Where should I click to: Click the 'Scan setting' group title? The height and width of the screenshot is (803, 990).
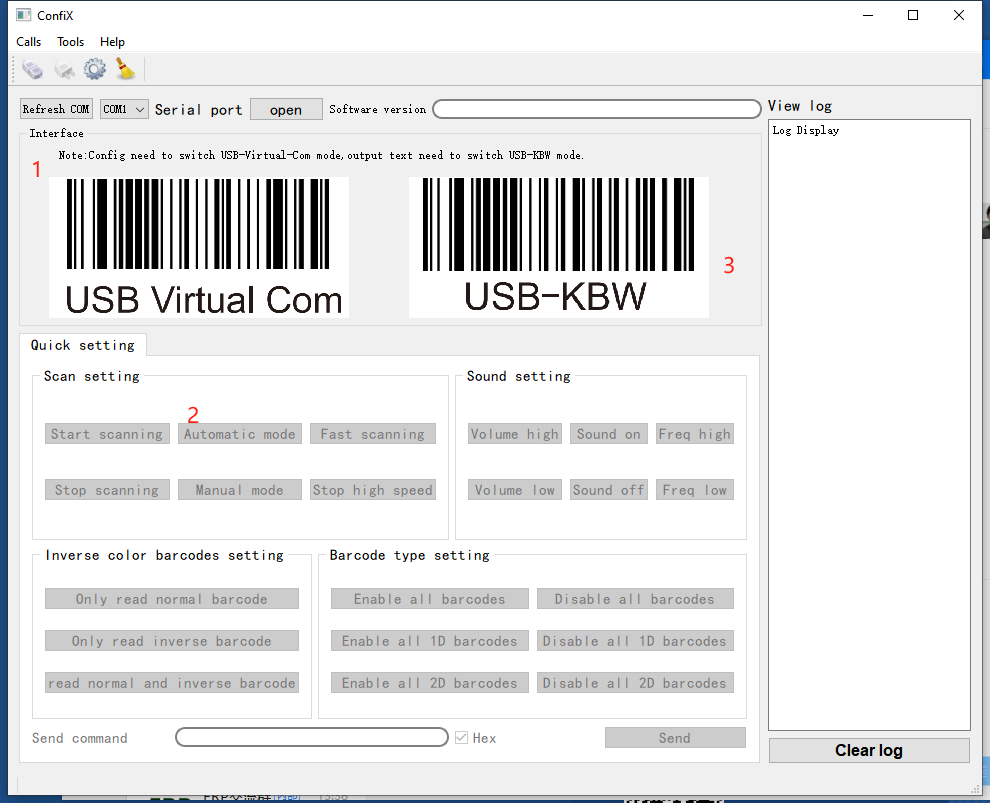[x=92, y=376]
